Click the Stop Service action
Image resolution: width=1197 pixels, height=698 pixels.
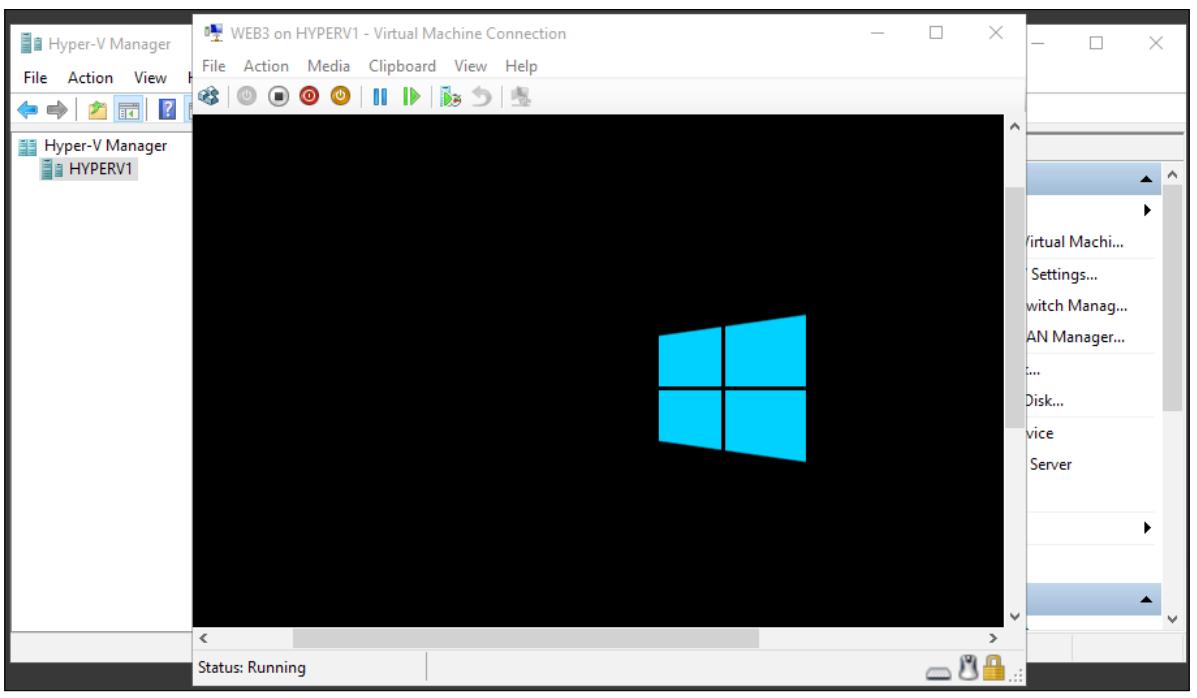click(x=1040, y=433)
